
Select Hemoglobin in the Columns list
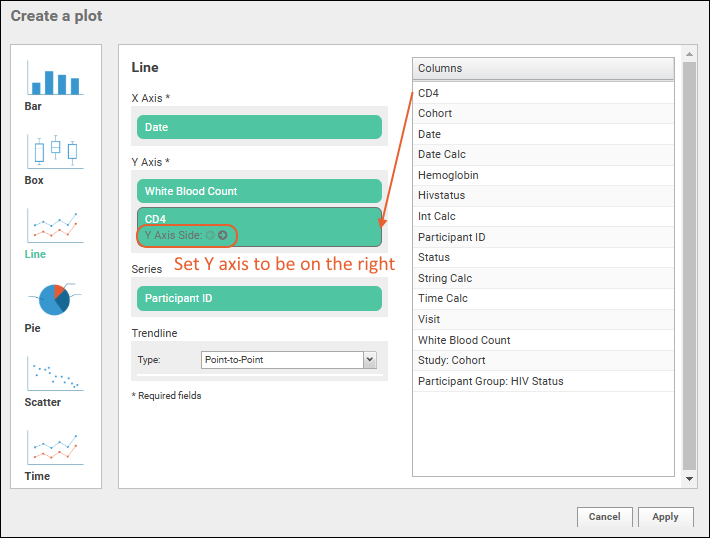[448, 175]
